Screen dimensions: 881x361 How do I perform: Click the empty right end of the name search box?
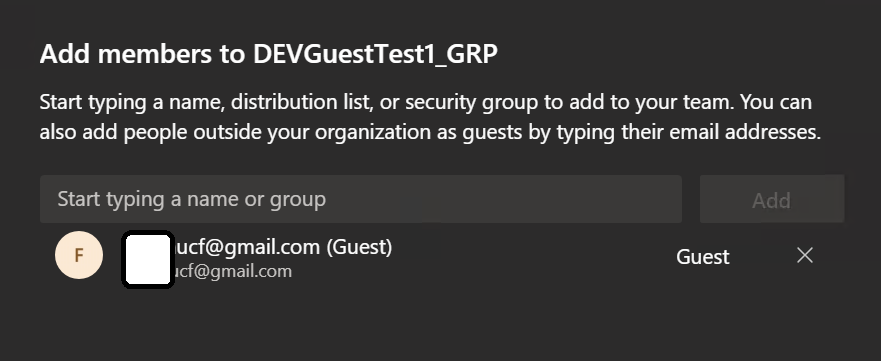click(x=618, y=199)
